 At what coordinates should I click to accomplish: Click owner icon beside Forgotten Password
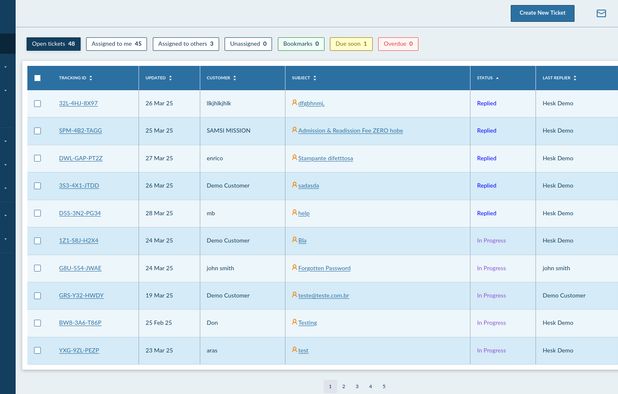pyautogui.click(x=294, y=268)
